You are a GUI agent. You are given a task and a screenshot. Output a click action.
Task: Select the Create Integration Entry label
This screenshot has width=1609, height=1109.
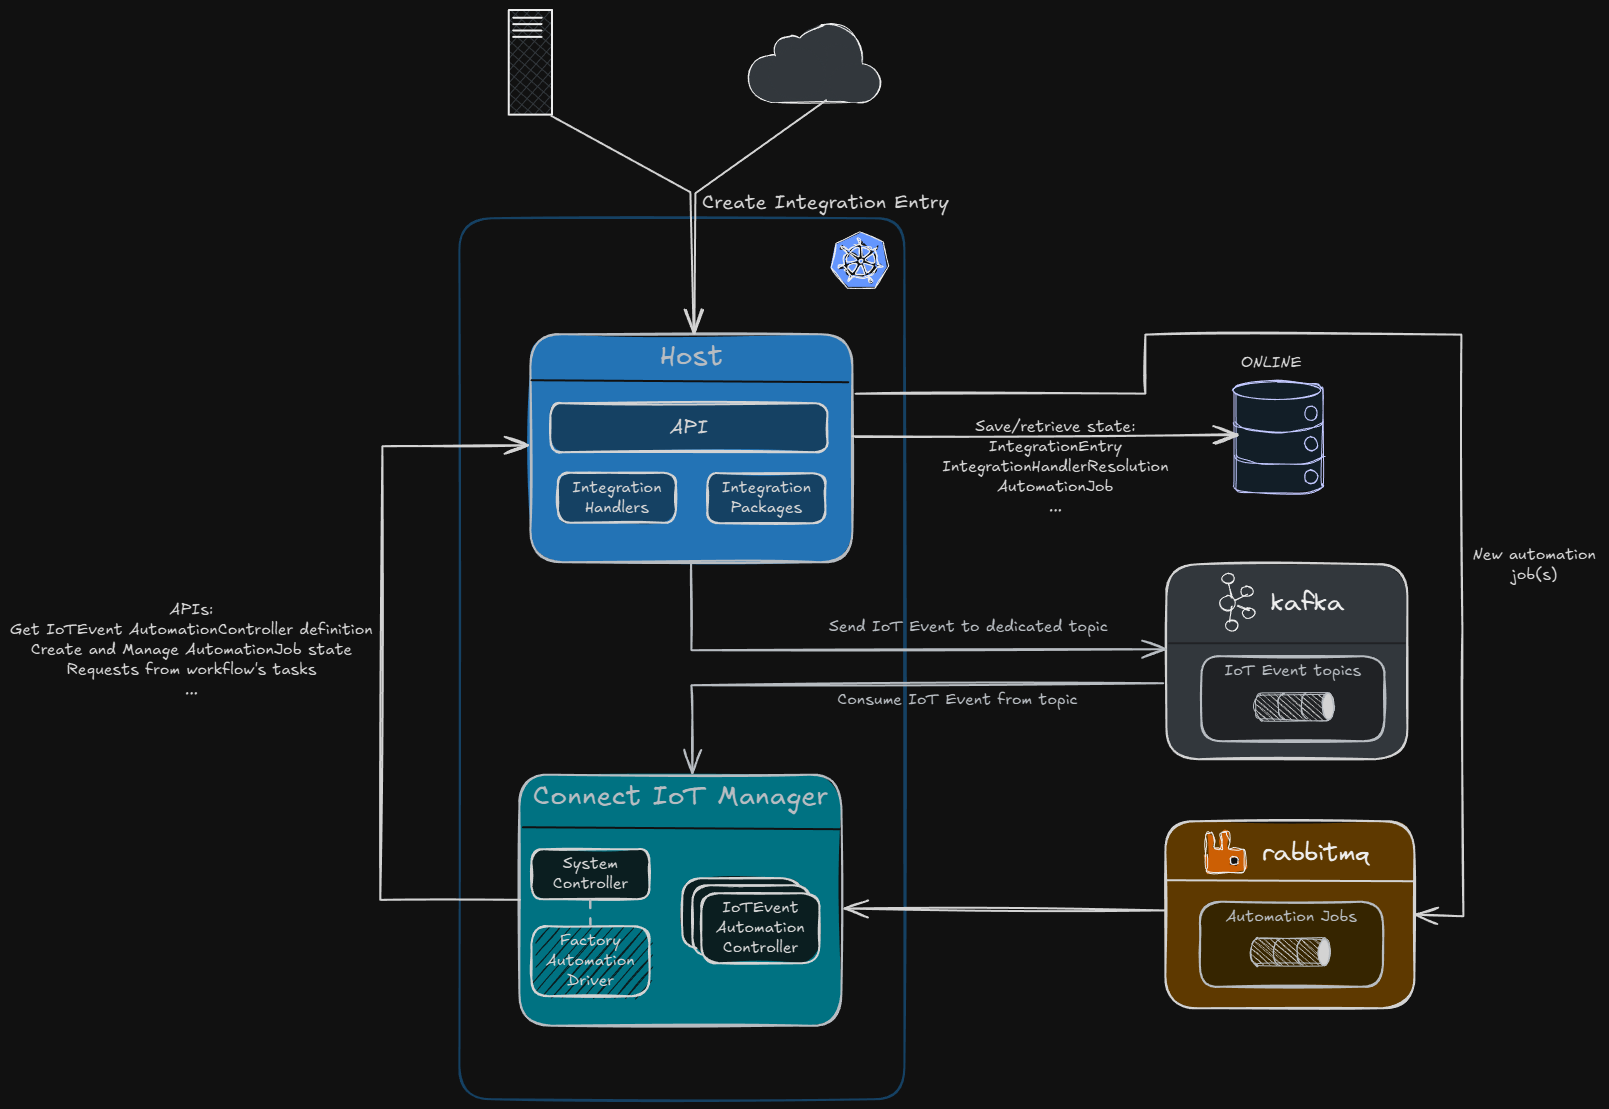tap(825, 203)
